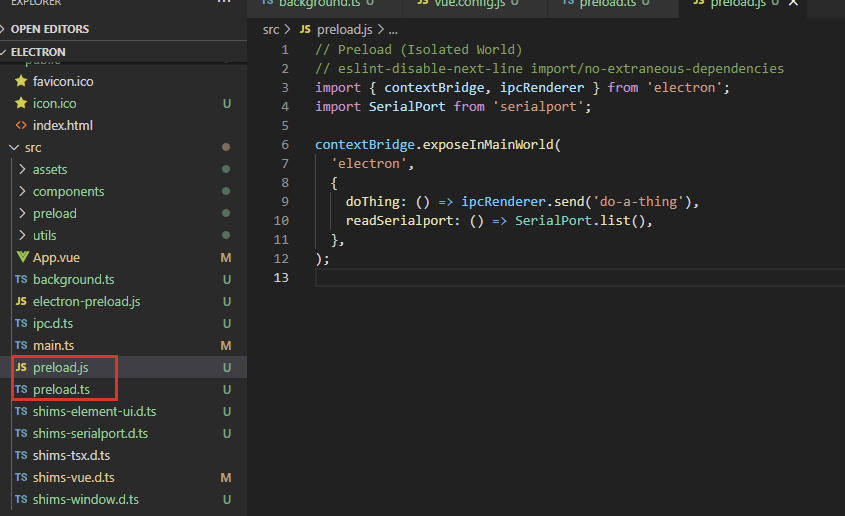Open shims-element-ui.d.ts file
This screenshot has height=516, width=845.
pos(123,412)
